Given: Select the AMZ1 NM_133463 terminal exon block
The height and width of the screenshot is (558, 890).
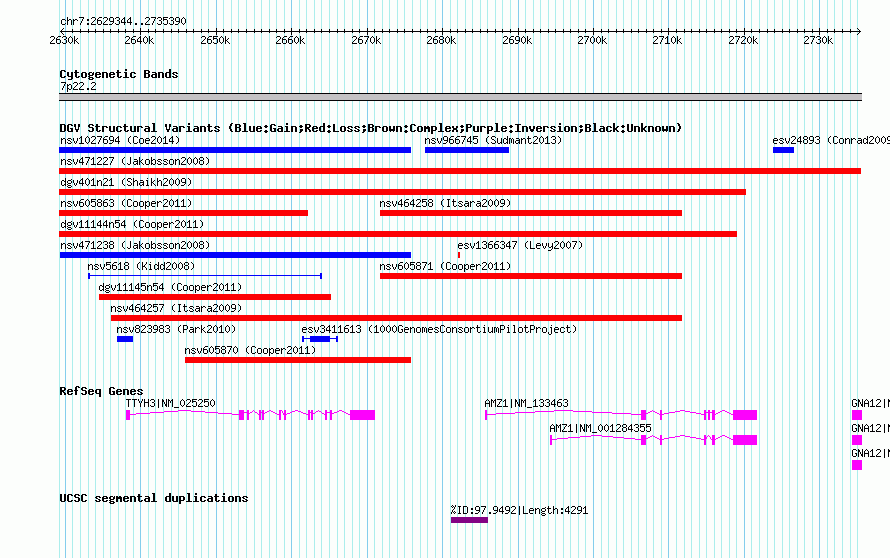Looking at the screenshot, I should pos(745,415).
